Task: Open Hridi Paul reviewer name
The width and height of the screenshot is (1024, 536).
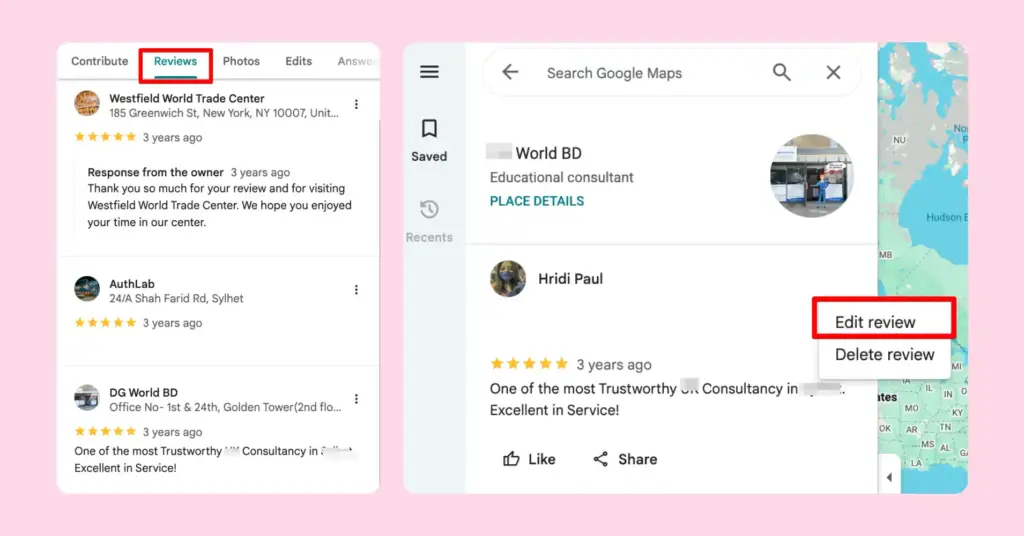Action: coord(570,279)
